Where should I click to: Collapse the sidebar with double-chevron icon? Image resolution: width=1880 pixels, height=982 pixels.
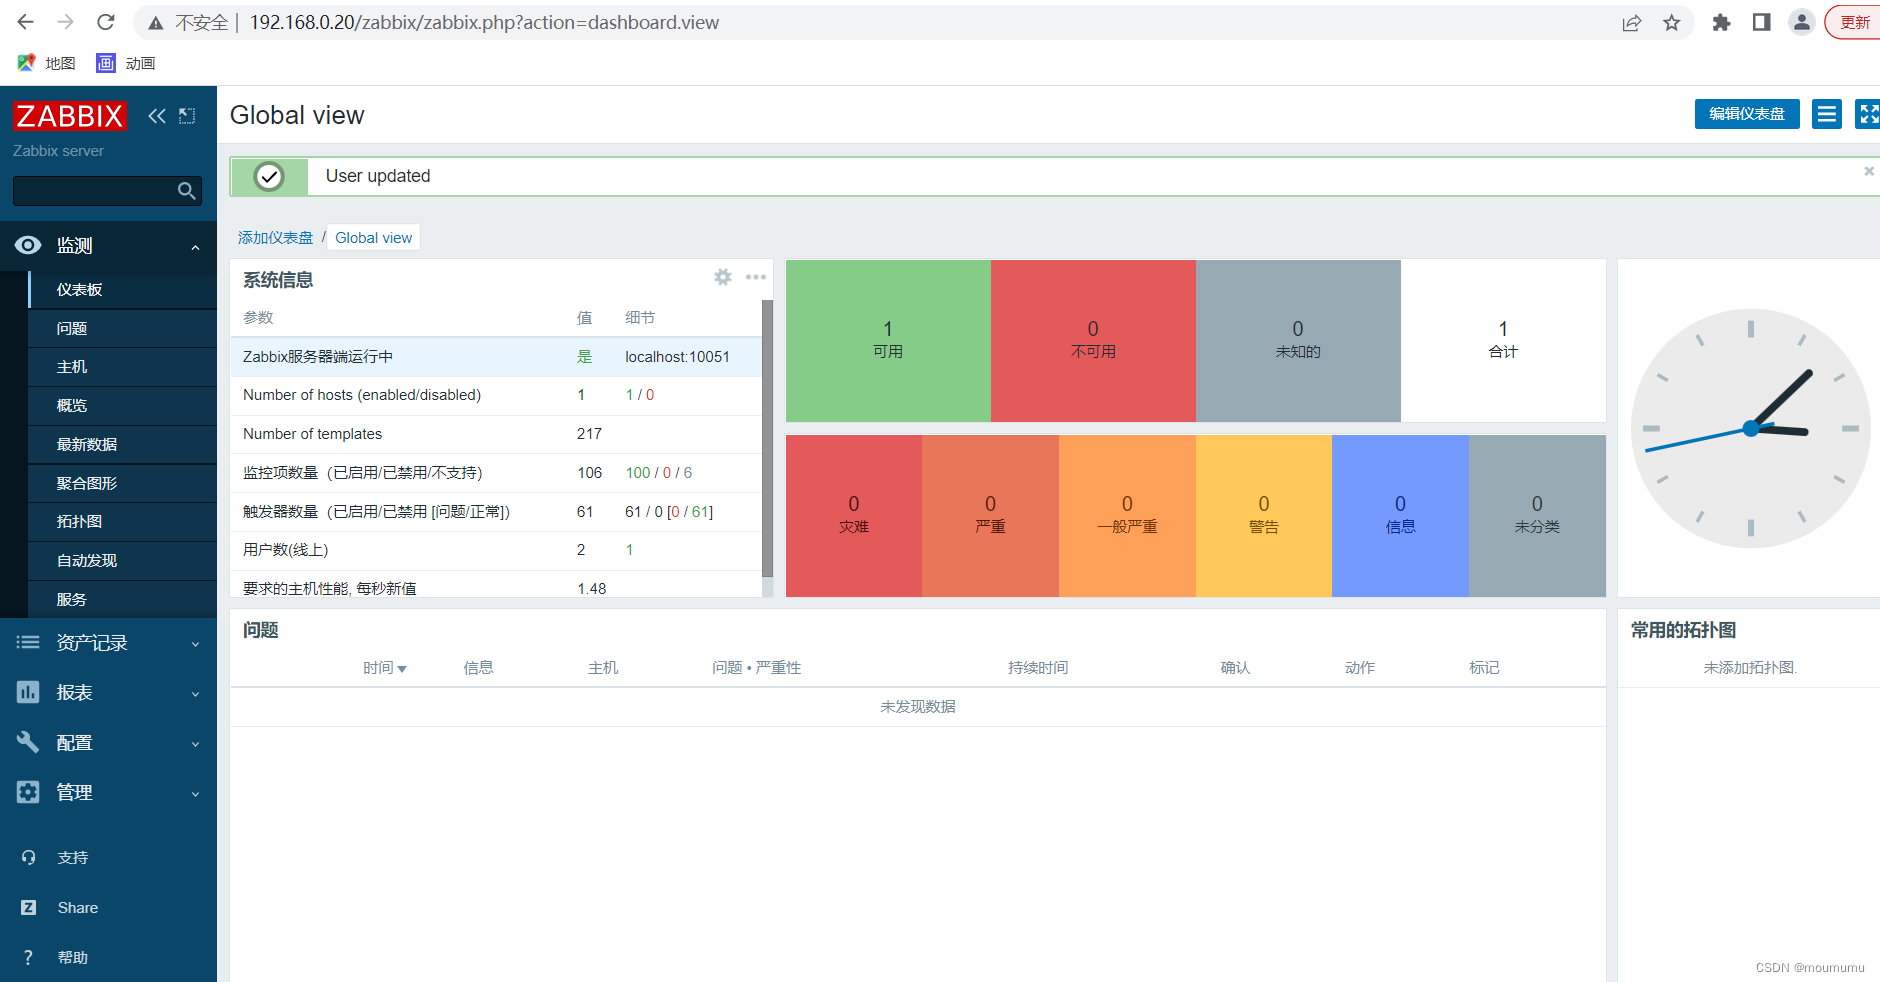pyautogui.click(x=157, y=116)
